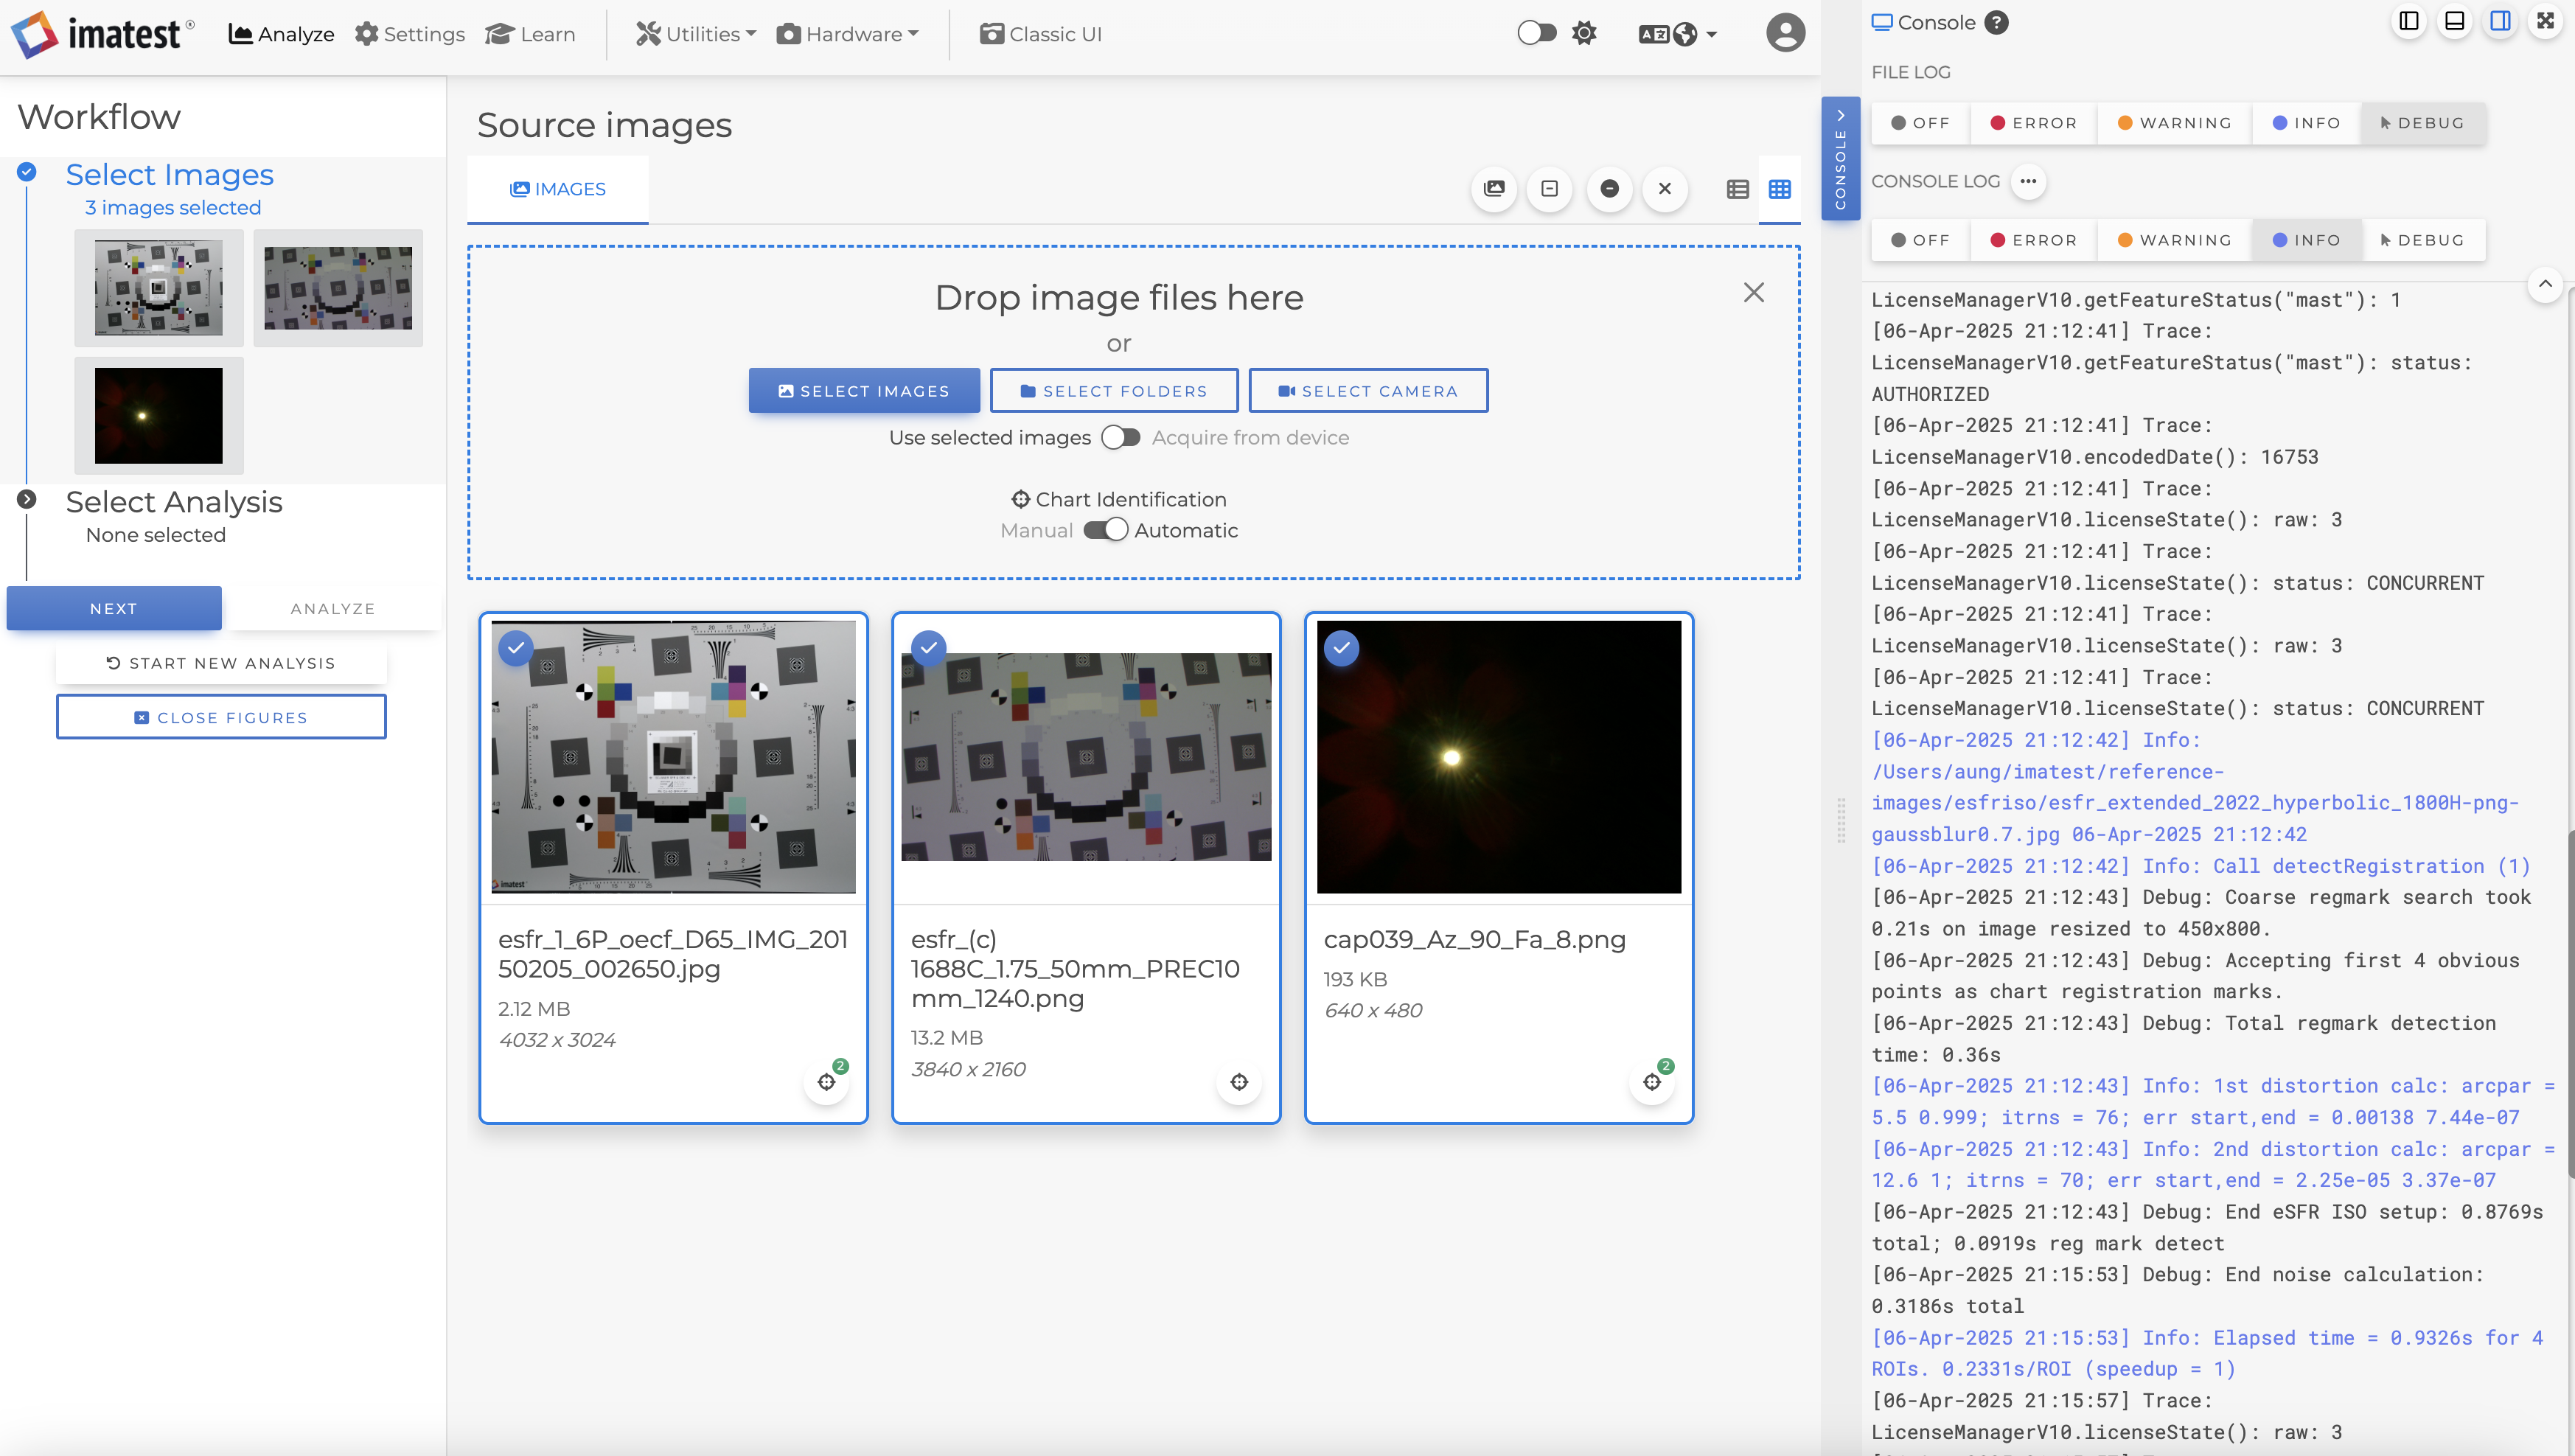Open chart identification on cap039 card
The height and width of the screenshot is (1456, 2575).
pyautogui.click(x=1653, y=1081)
